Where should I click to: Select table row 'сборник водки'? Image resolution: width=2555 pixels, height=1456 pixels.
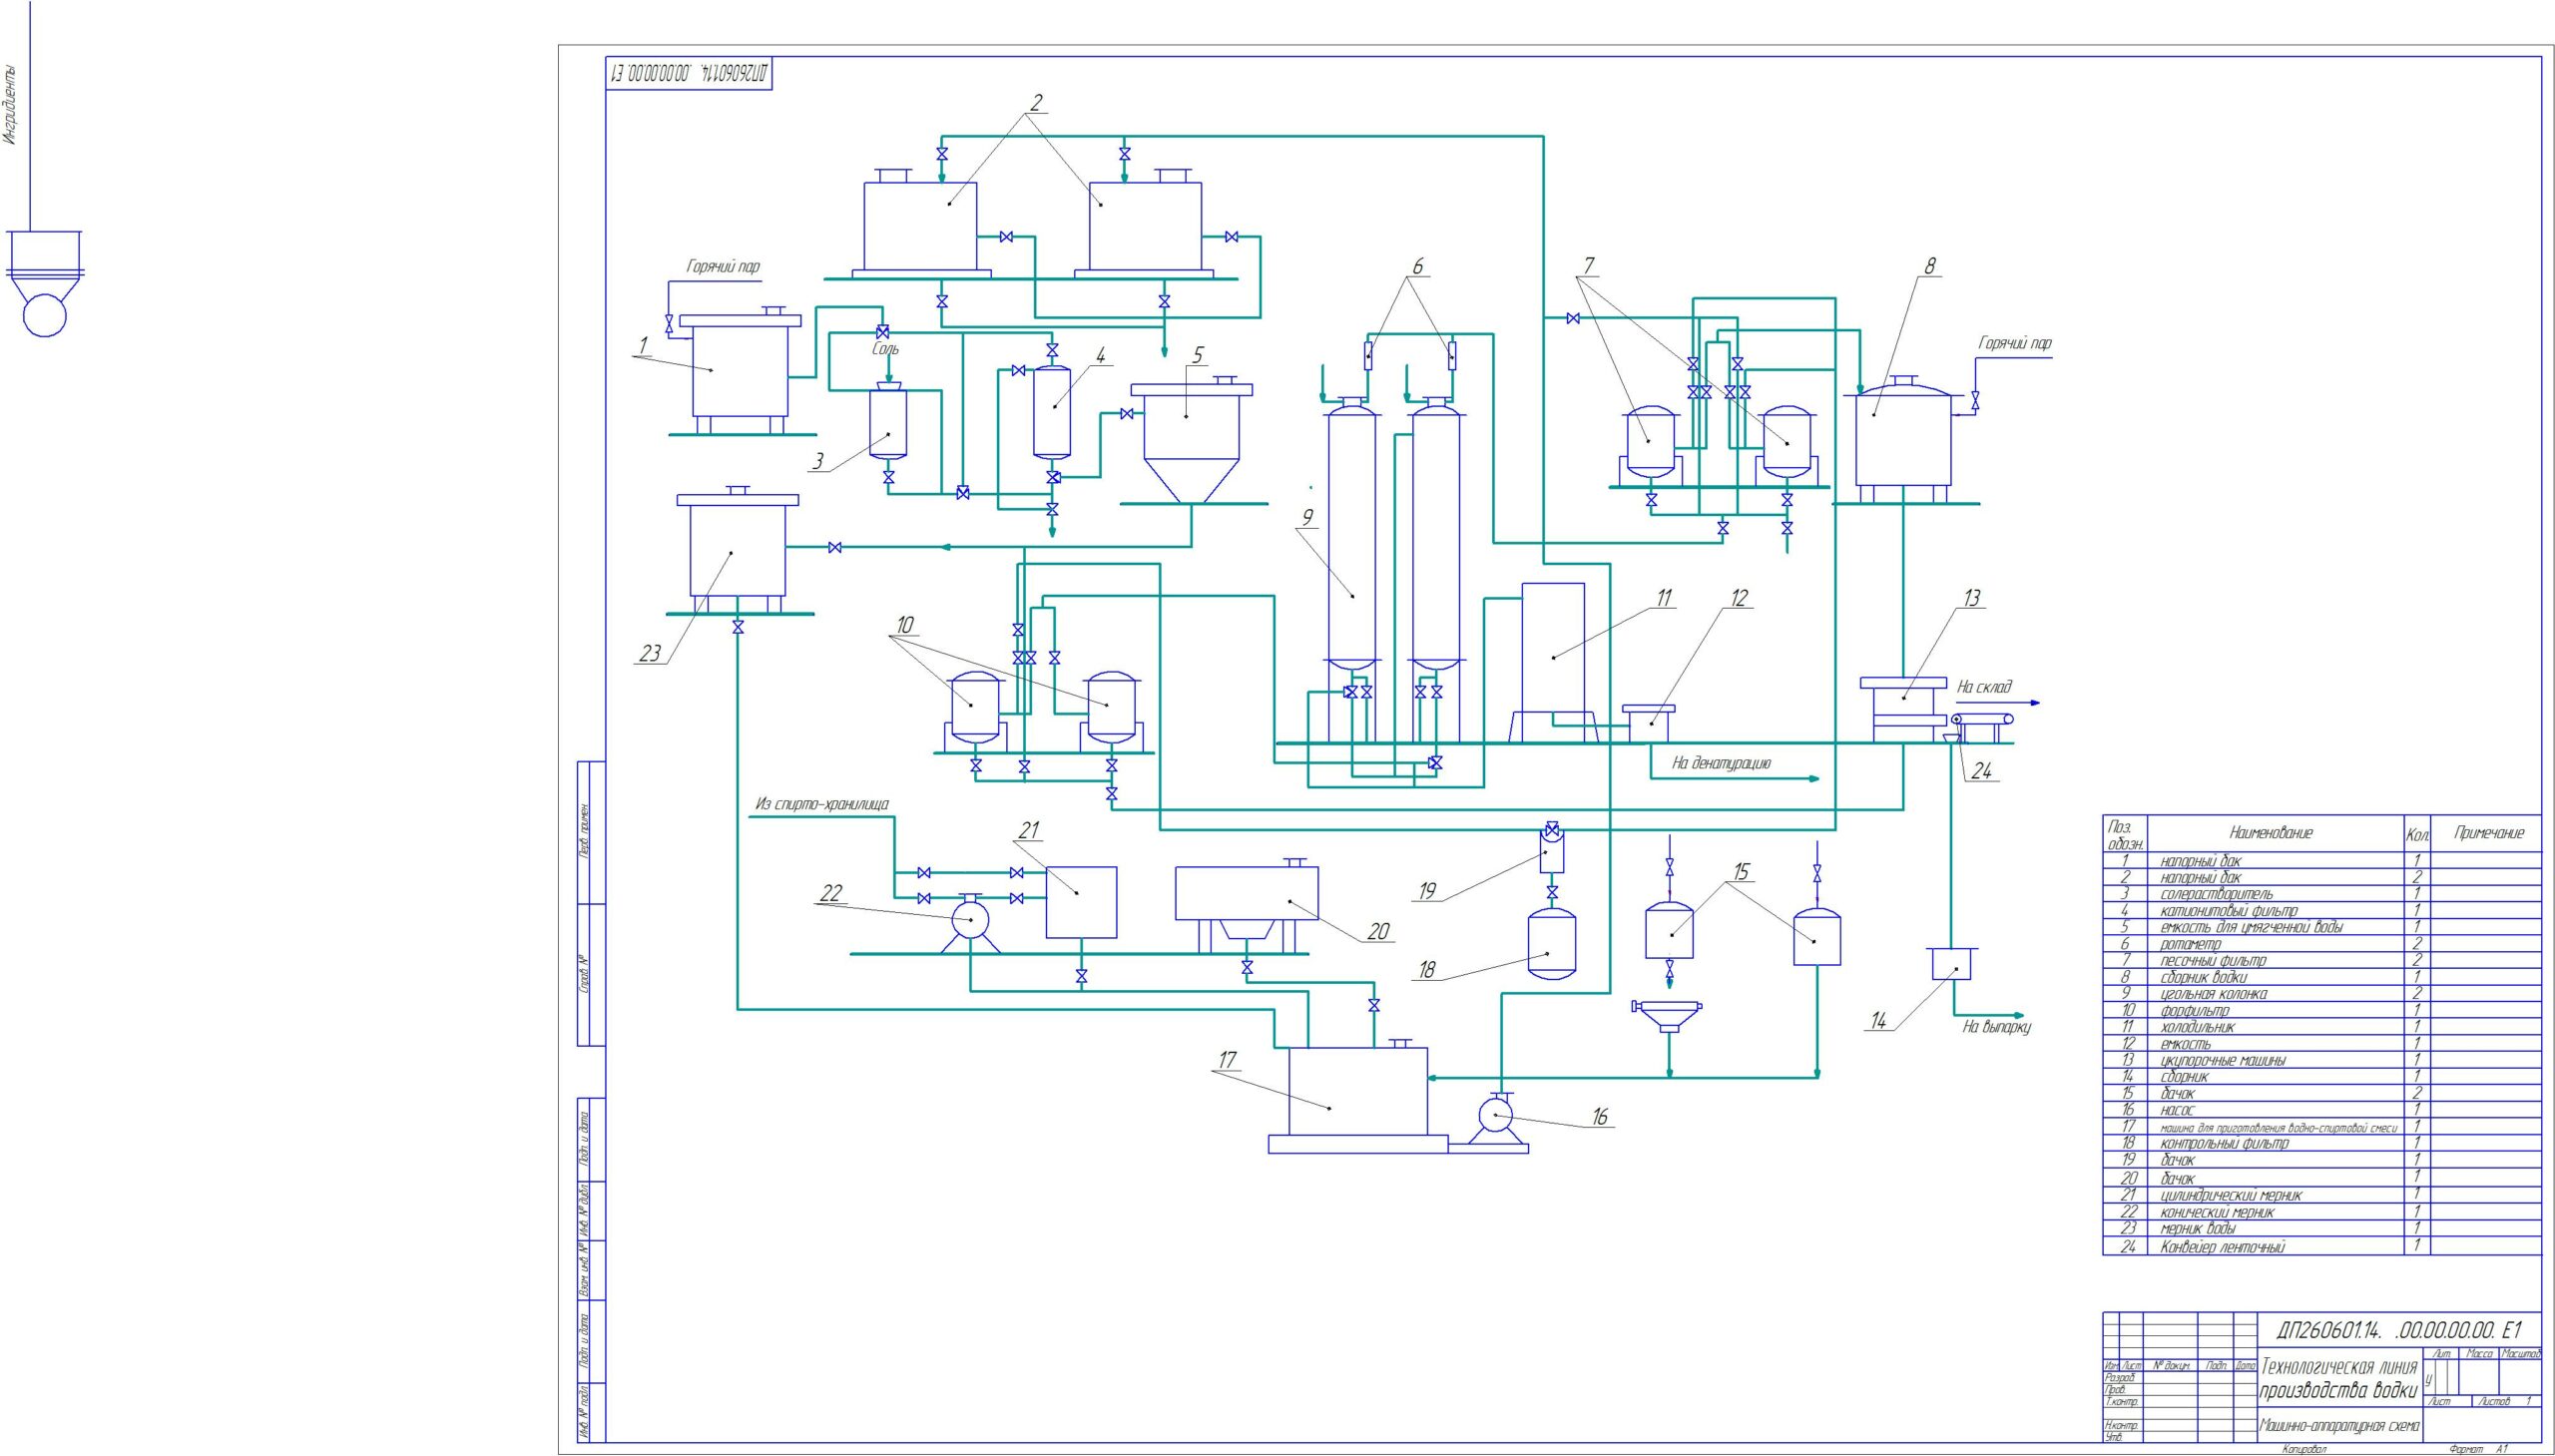tap(2322, 977)
